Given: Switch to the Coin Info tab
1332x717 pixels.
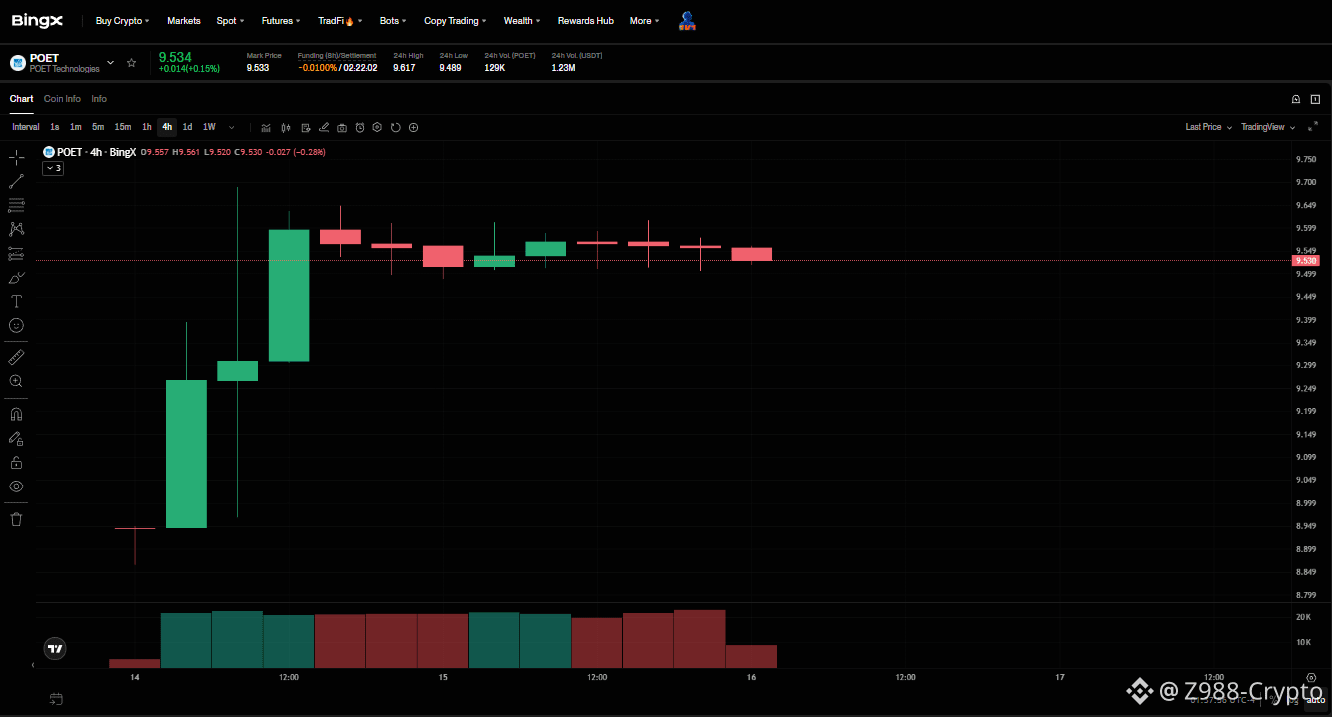Looking at the screenshot, I should (x=62, y=99).
